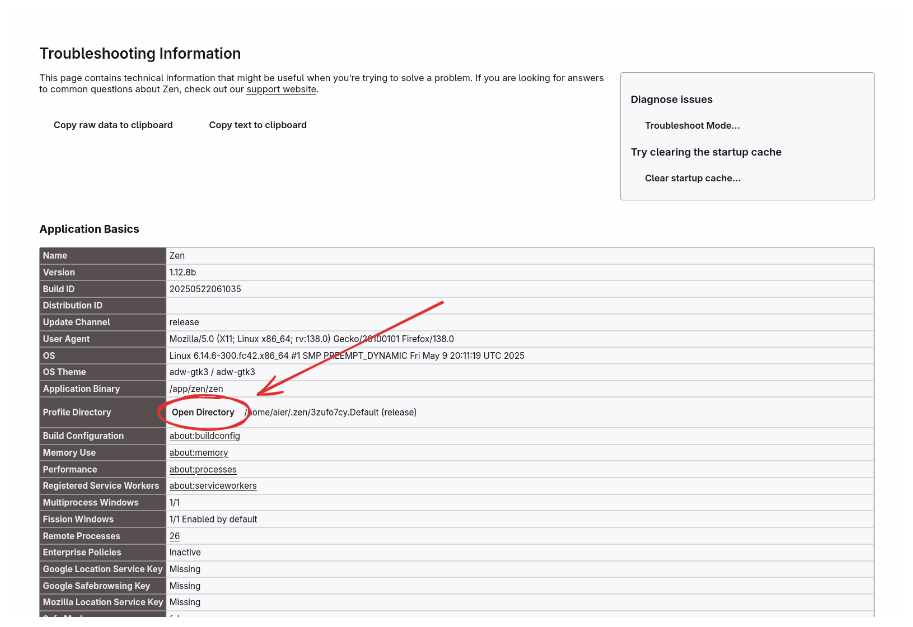Click Try clearing the startup cache heading
Viewport: 913px width, 627px height.
pos(706,152)
